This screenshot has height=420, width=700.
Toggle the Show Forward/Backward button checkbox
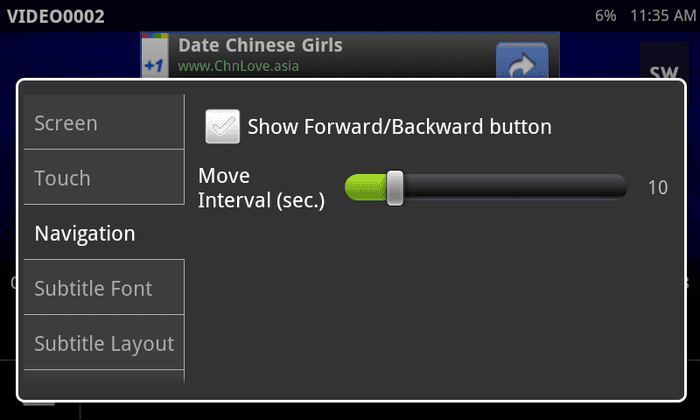[x=222, y=126]
